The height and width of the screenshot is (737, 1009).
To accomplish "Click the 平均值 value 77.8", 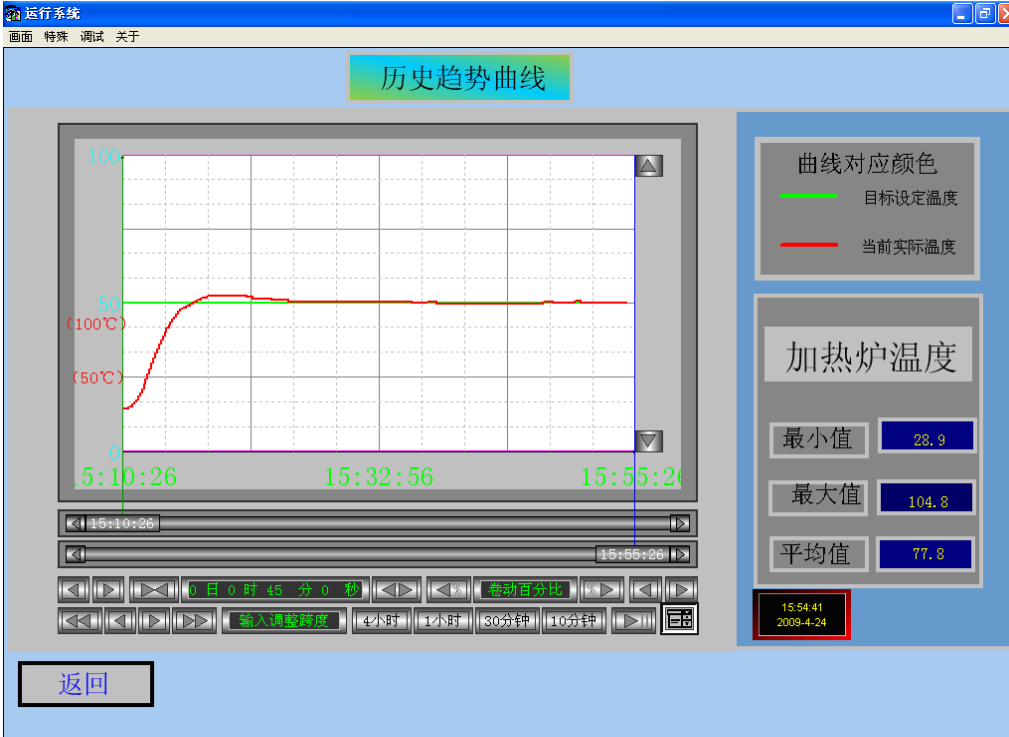I will [927, 554].
